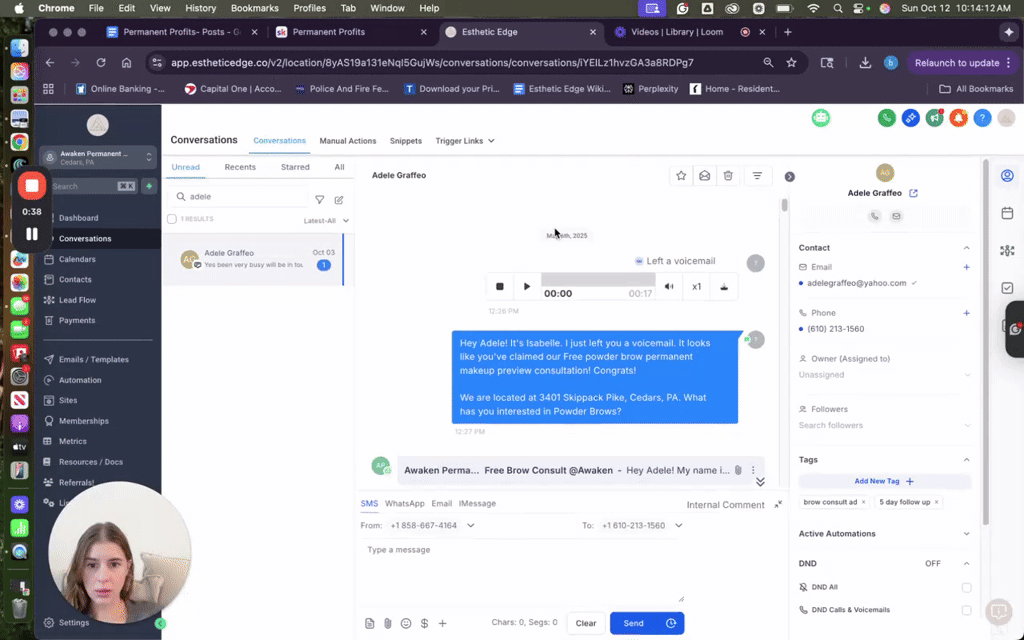This screenshot has width=1024, height=640.
Task: Add another phone with plus icon
Action: (x=966, y=313)
